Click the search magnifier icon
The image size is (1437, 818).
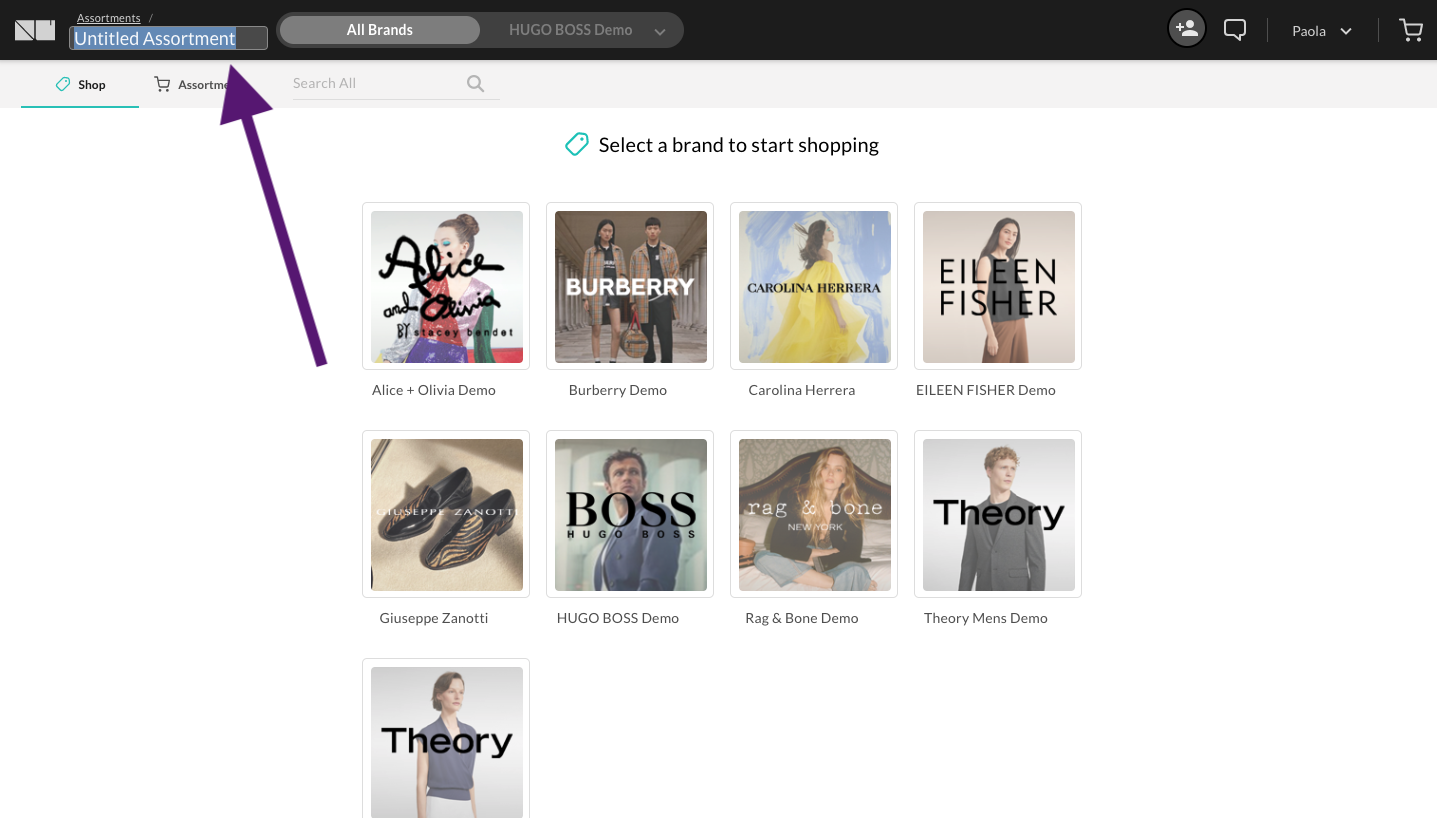[476, 84]
